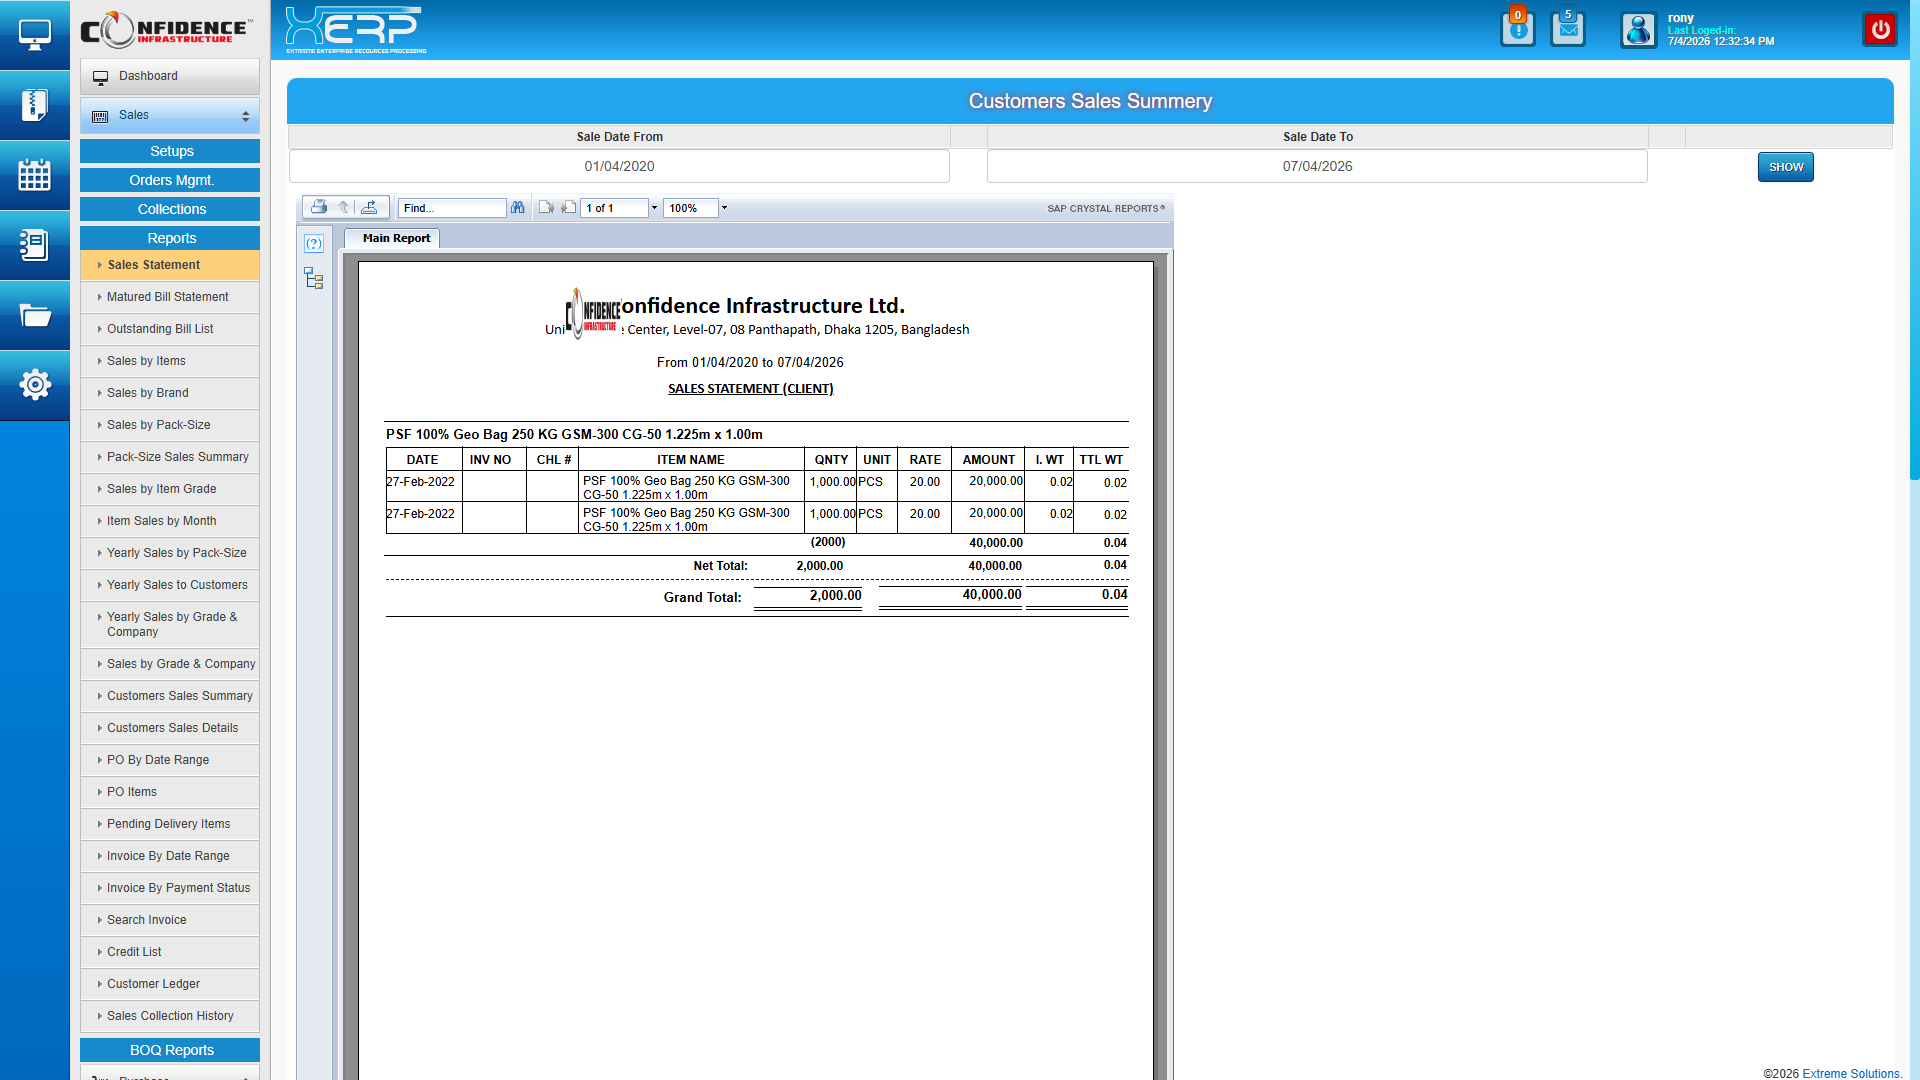Expand the BOQ Reports section

click(x=169, y=1050)
